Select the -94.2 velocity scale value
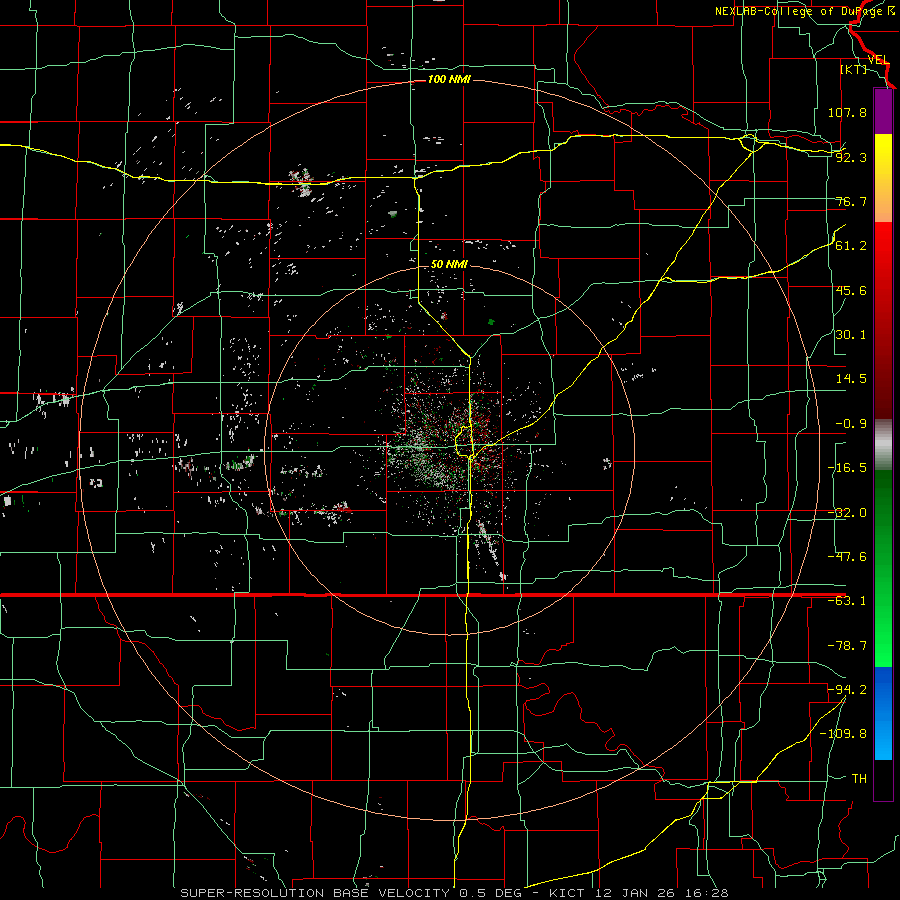The image size is (900, 900). tap(847, 689)
